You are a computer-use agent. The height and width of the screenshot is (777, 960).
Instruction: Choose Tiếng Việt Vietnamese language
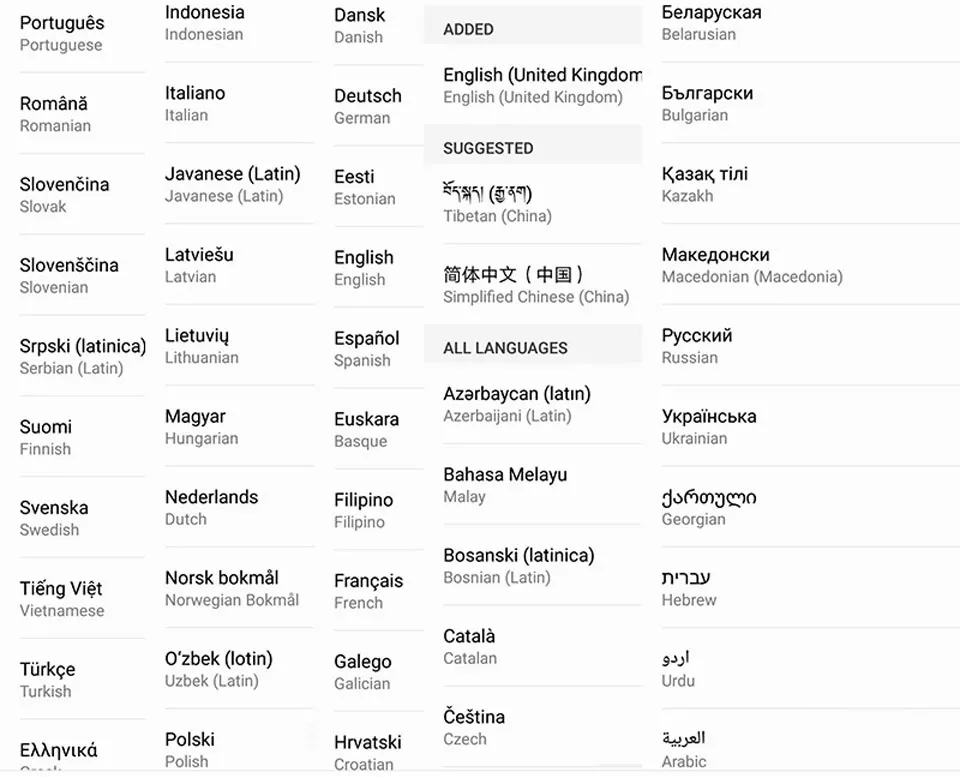[82, 599]
